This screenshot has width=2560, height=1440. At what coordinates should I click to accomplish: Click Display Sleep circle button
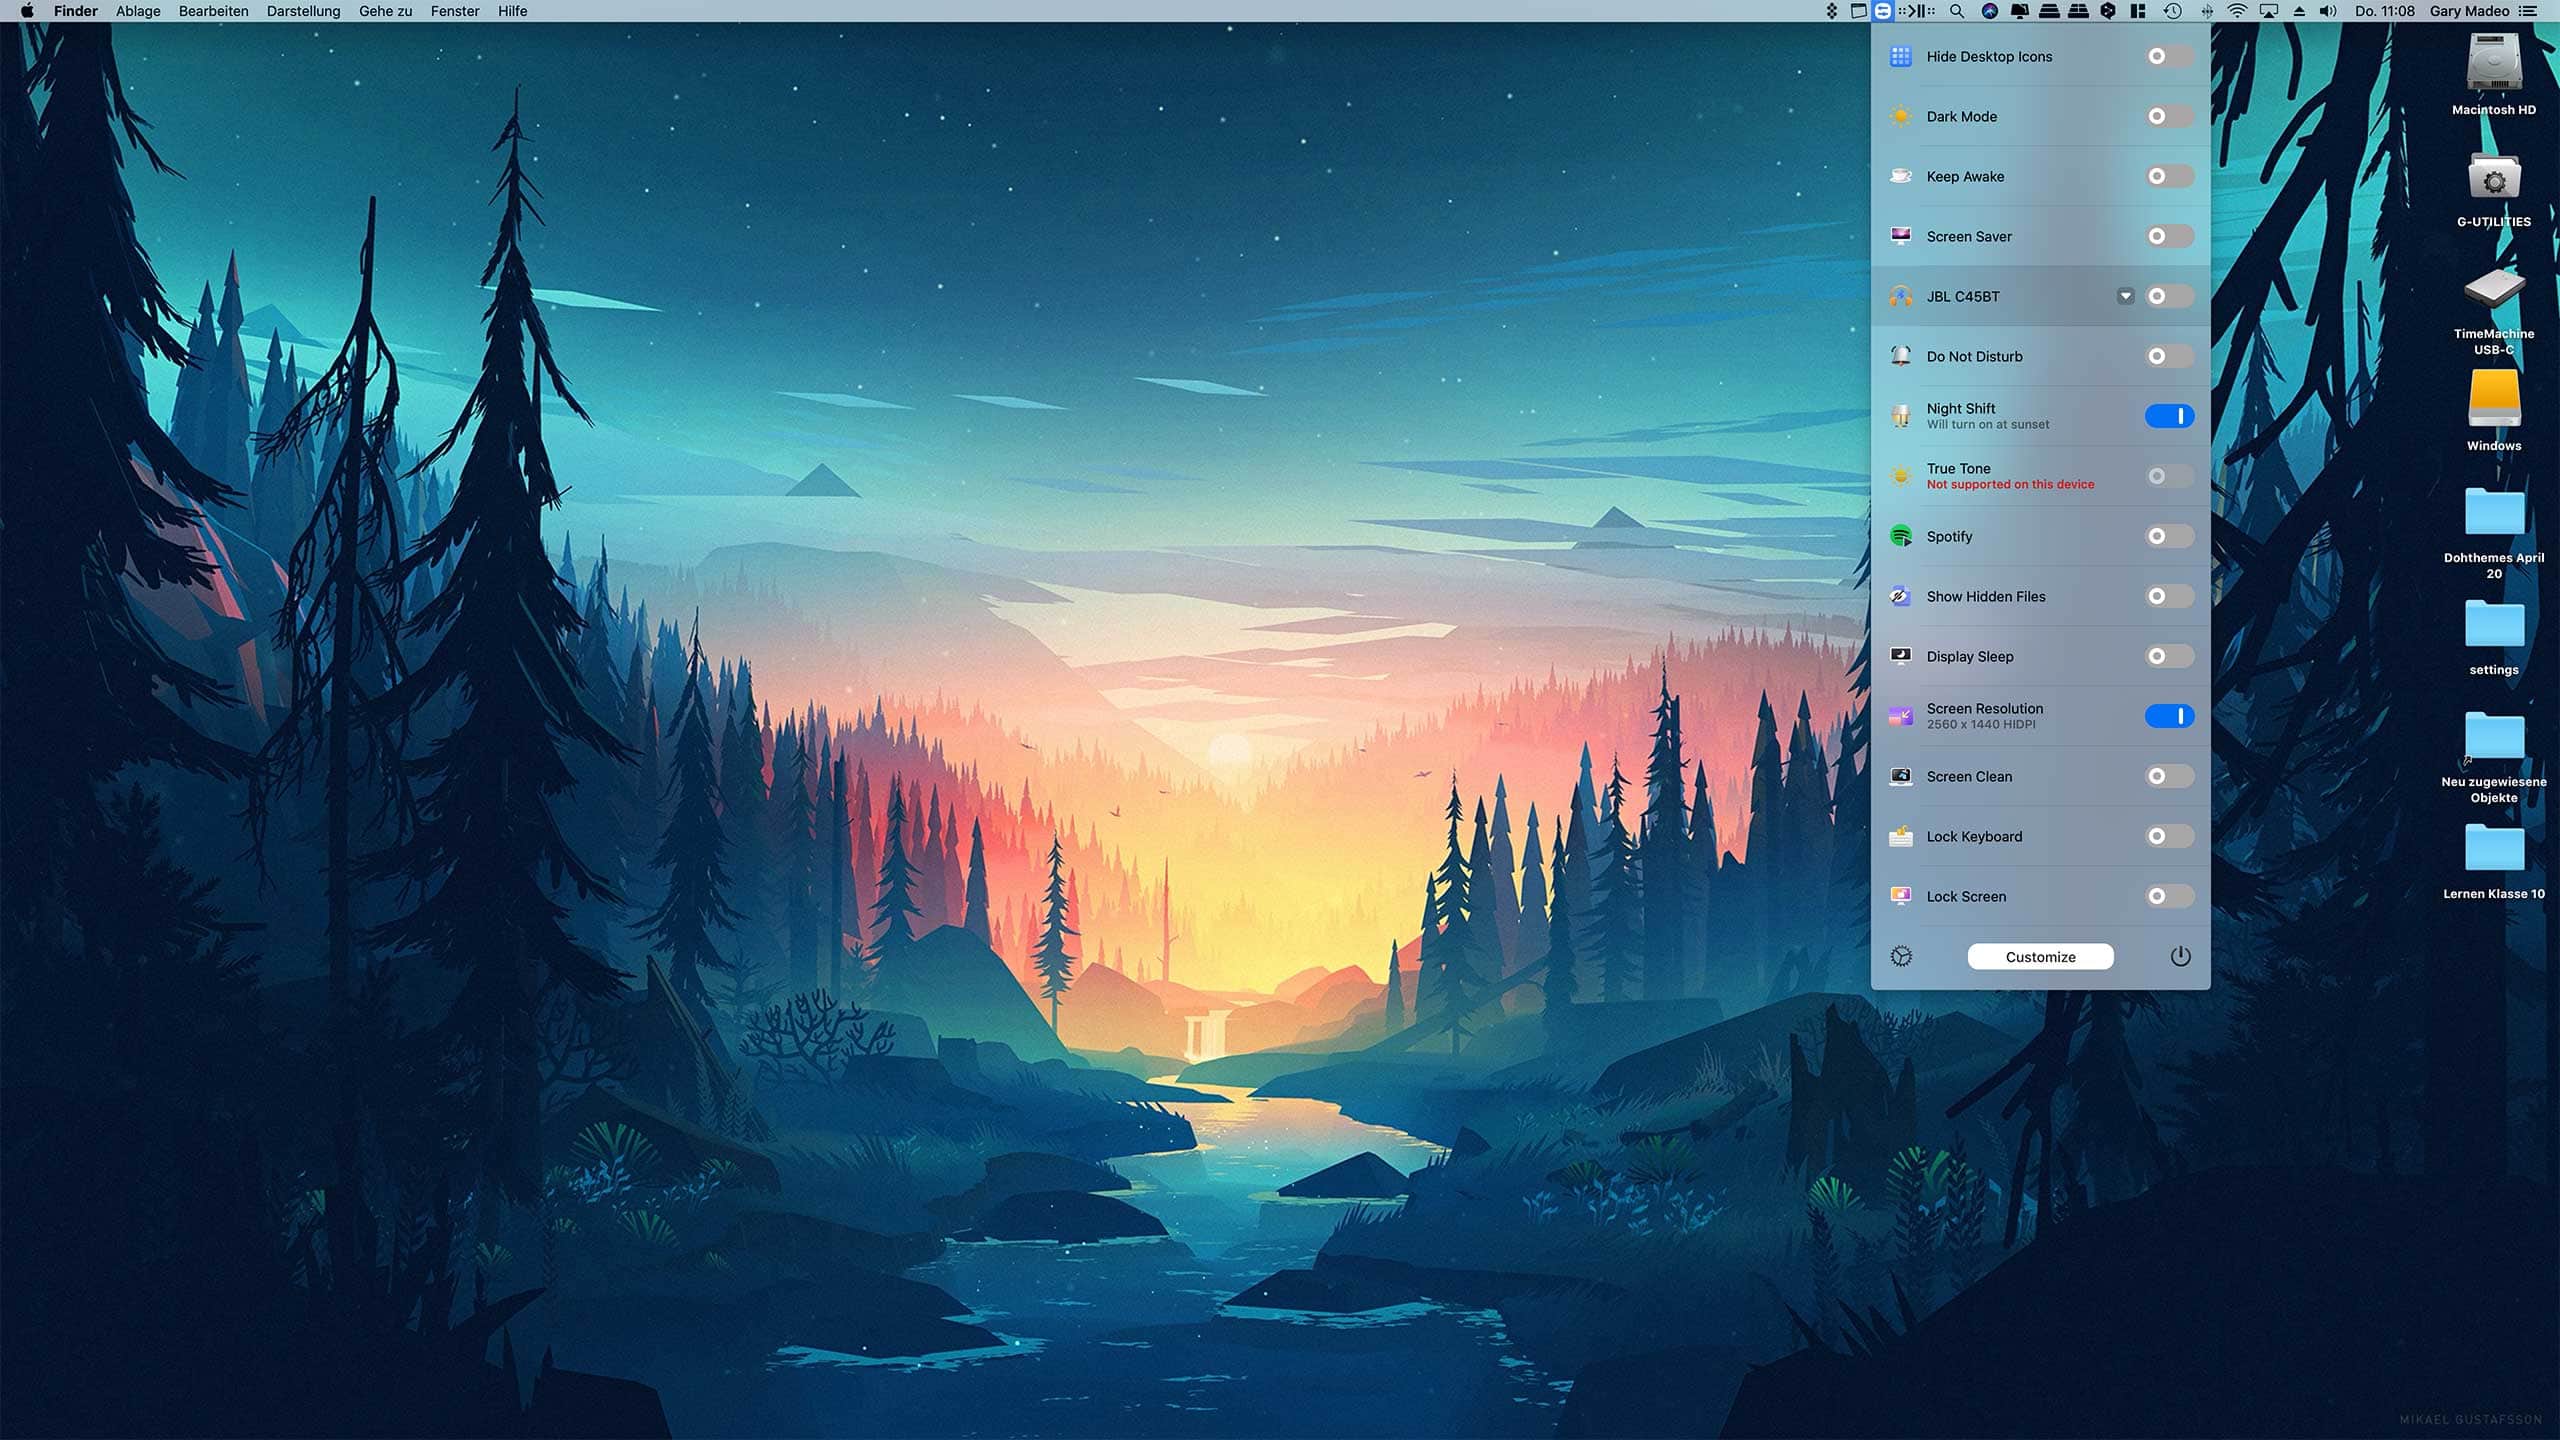pyautogui.click(x=2157, y=656)
